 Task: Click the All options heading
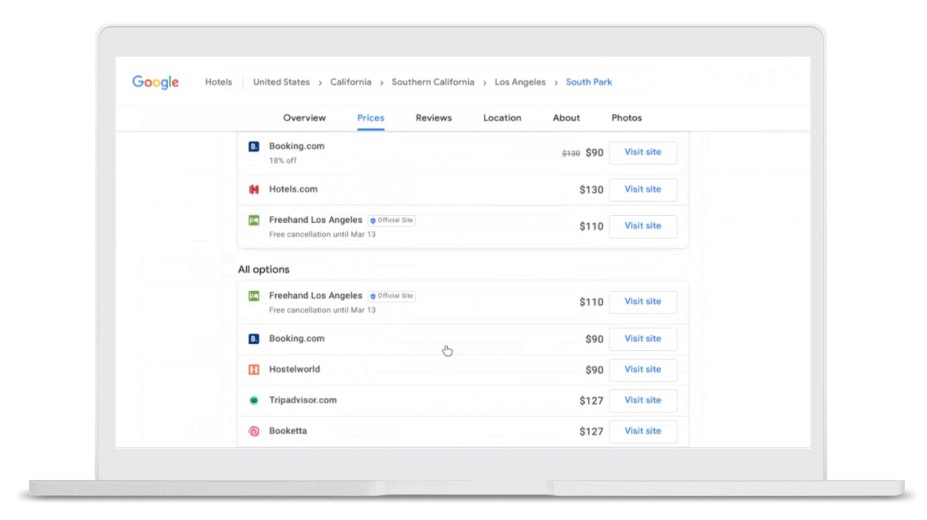pos(264,269)
